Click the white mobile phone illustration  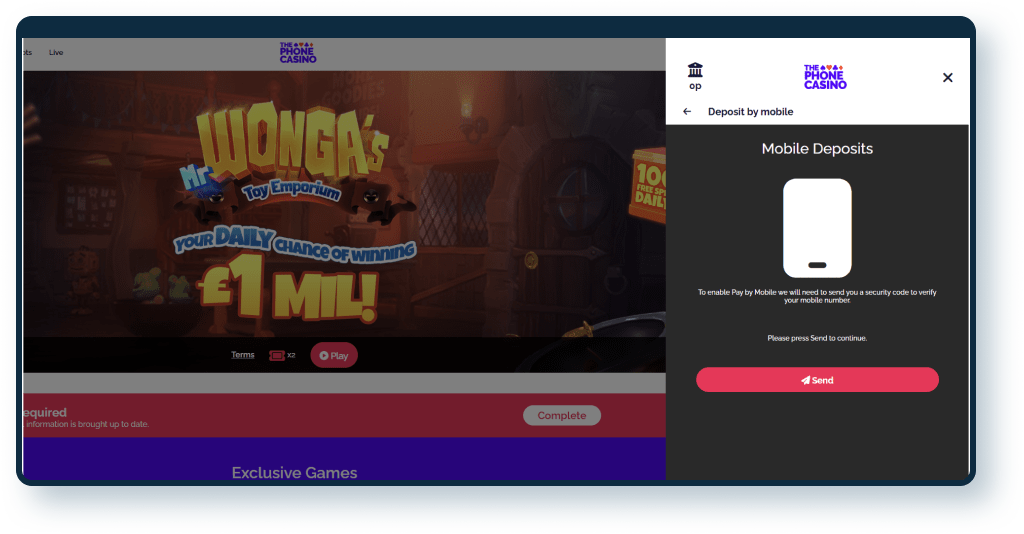[x=817, y=228]
